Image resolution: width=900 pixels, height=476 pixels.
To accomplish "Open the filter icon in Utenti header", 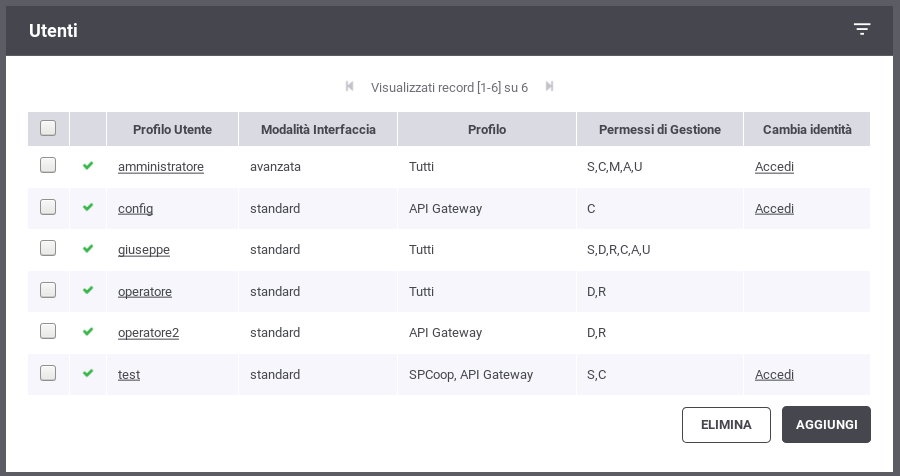I will point(862,29).
